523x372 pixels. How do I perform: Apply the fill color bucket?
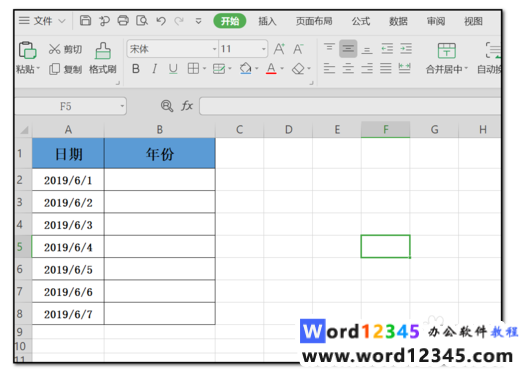[x=245, y=68]
